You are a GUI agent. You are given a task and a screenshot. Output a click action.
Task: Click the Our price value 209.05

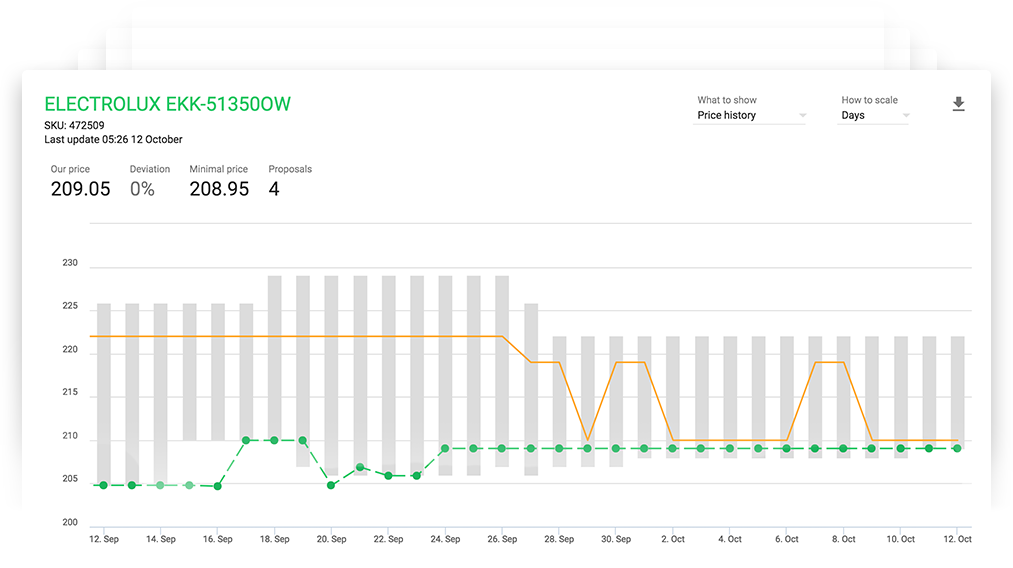pyautogui.click(x=81, y=189)
